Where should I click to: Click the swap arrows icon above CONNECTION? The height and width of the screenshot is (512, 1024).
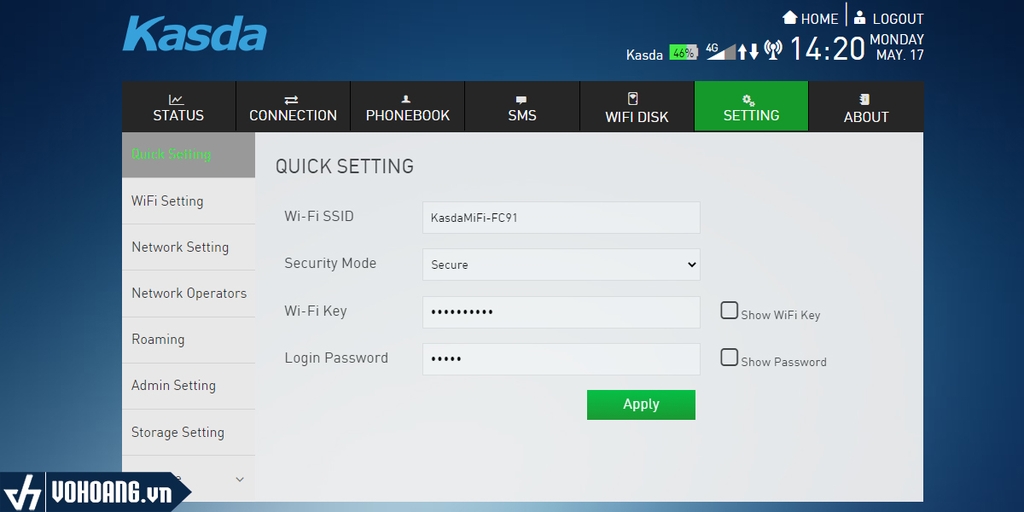tap(291, 100)
